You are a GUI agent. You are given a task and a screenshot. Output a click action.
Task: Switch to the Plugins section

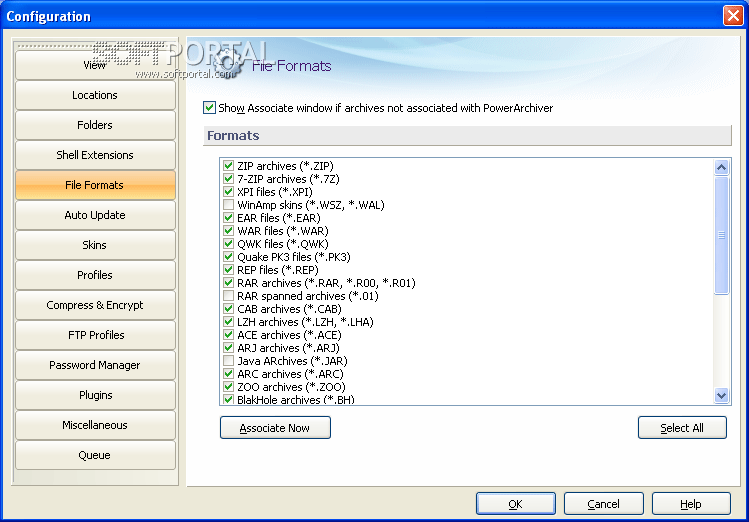click(x=95, y=395)
